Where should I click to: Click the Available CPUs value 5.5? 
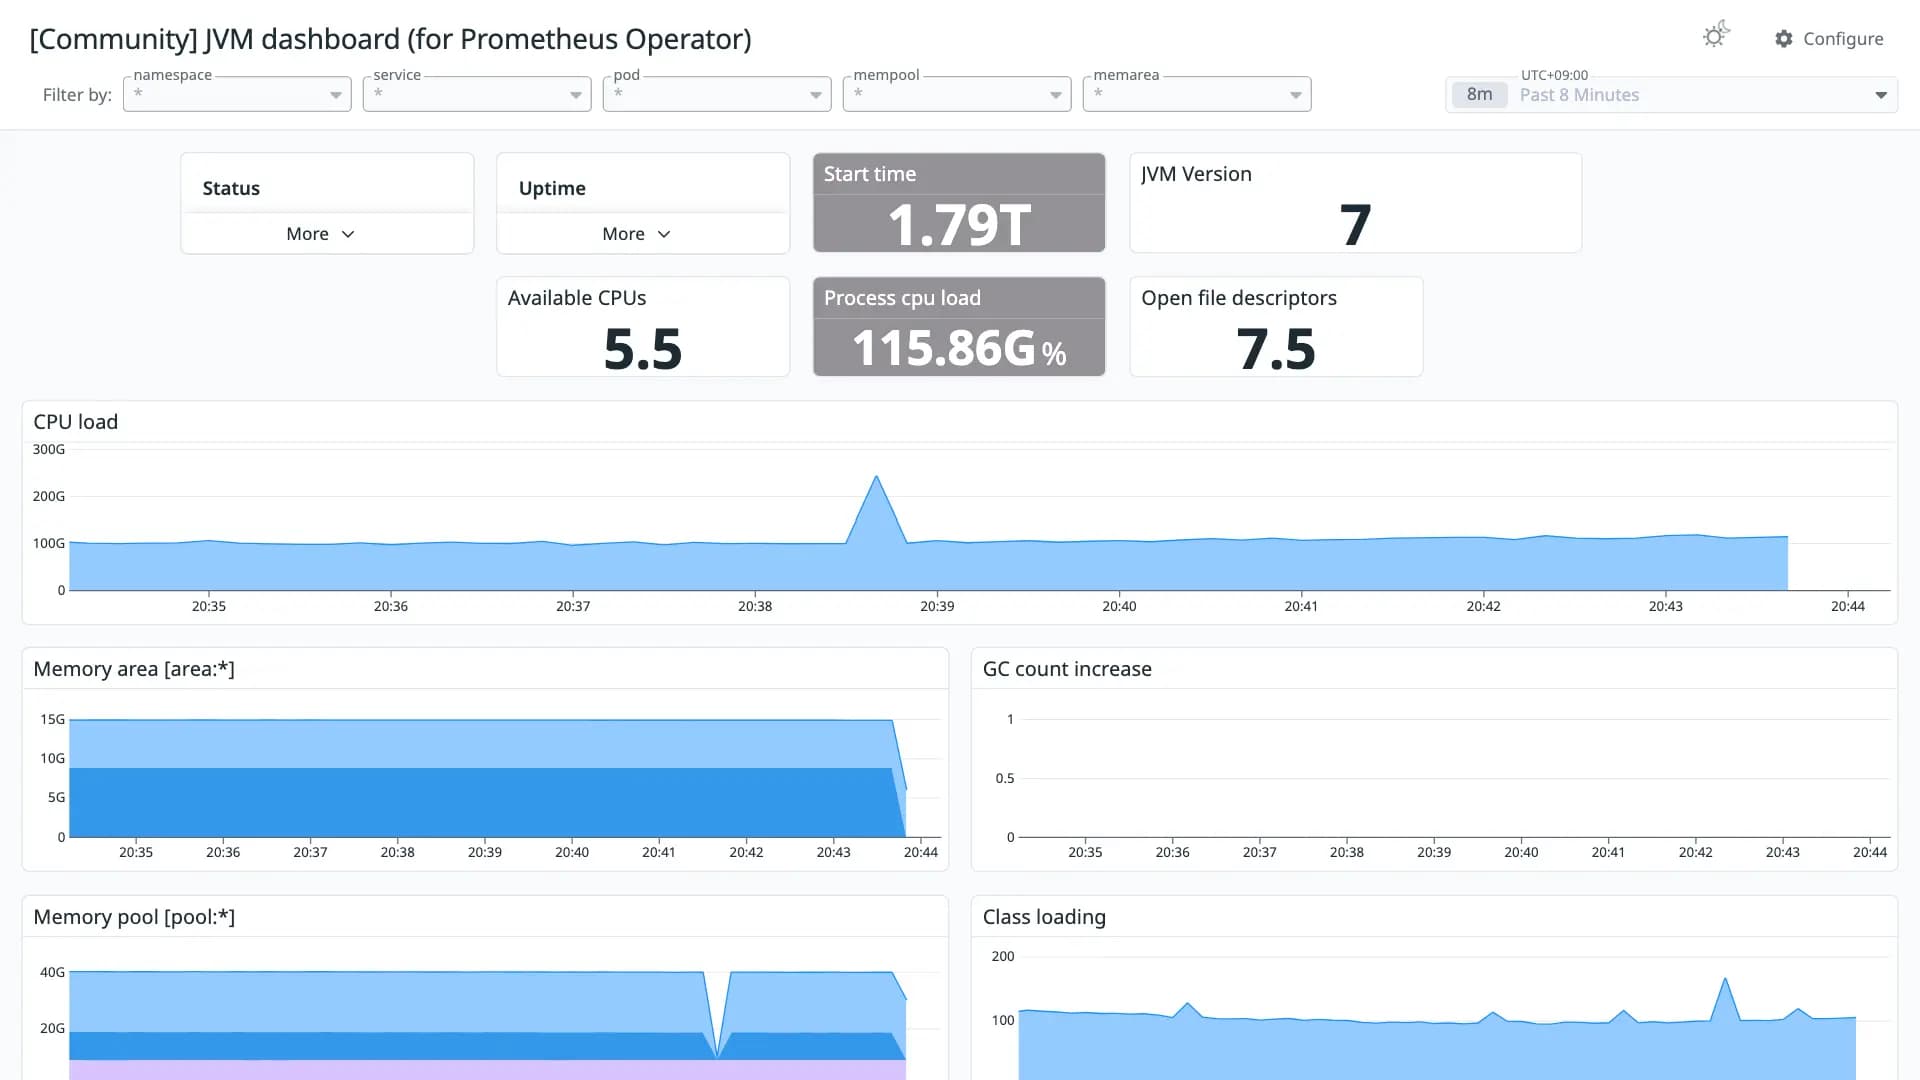click(643, 349)
